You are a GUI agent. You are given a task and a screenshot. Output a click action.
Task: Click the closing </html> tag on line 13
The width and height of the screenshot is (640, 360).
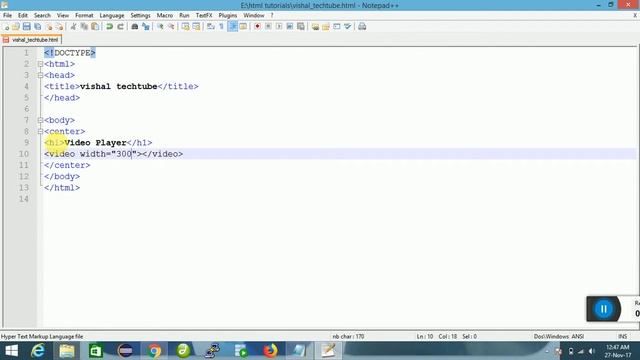(x=62, y=188)
